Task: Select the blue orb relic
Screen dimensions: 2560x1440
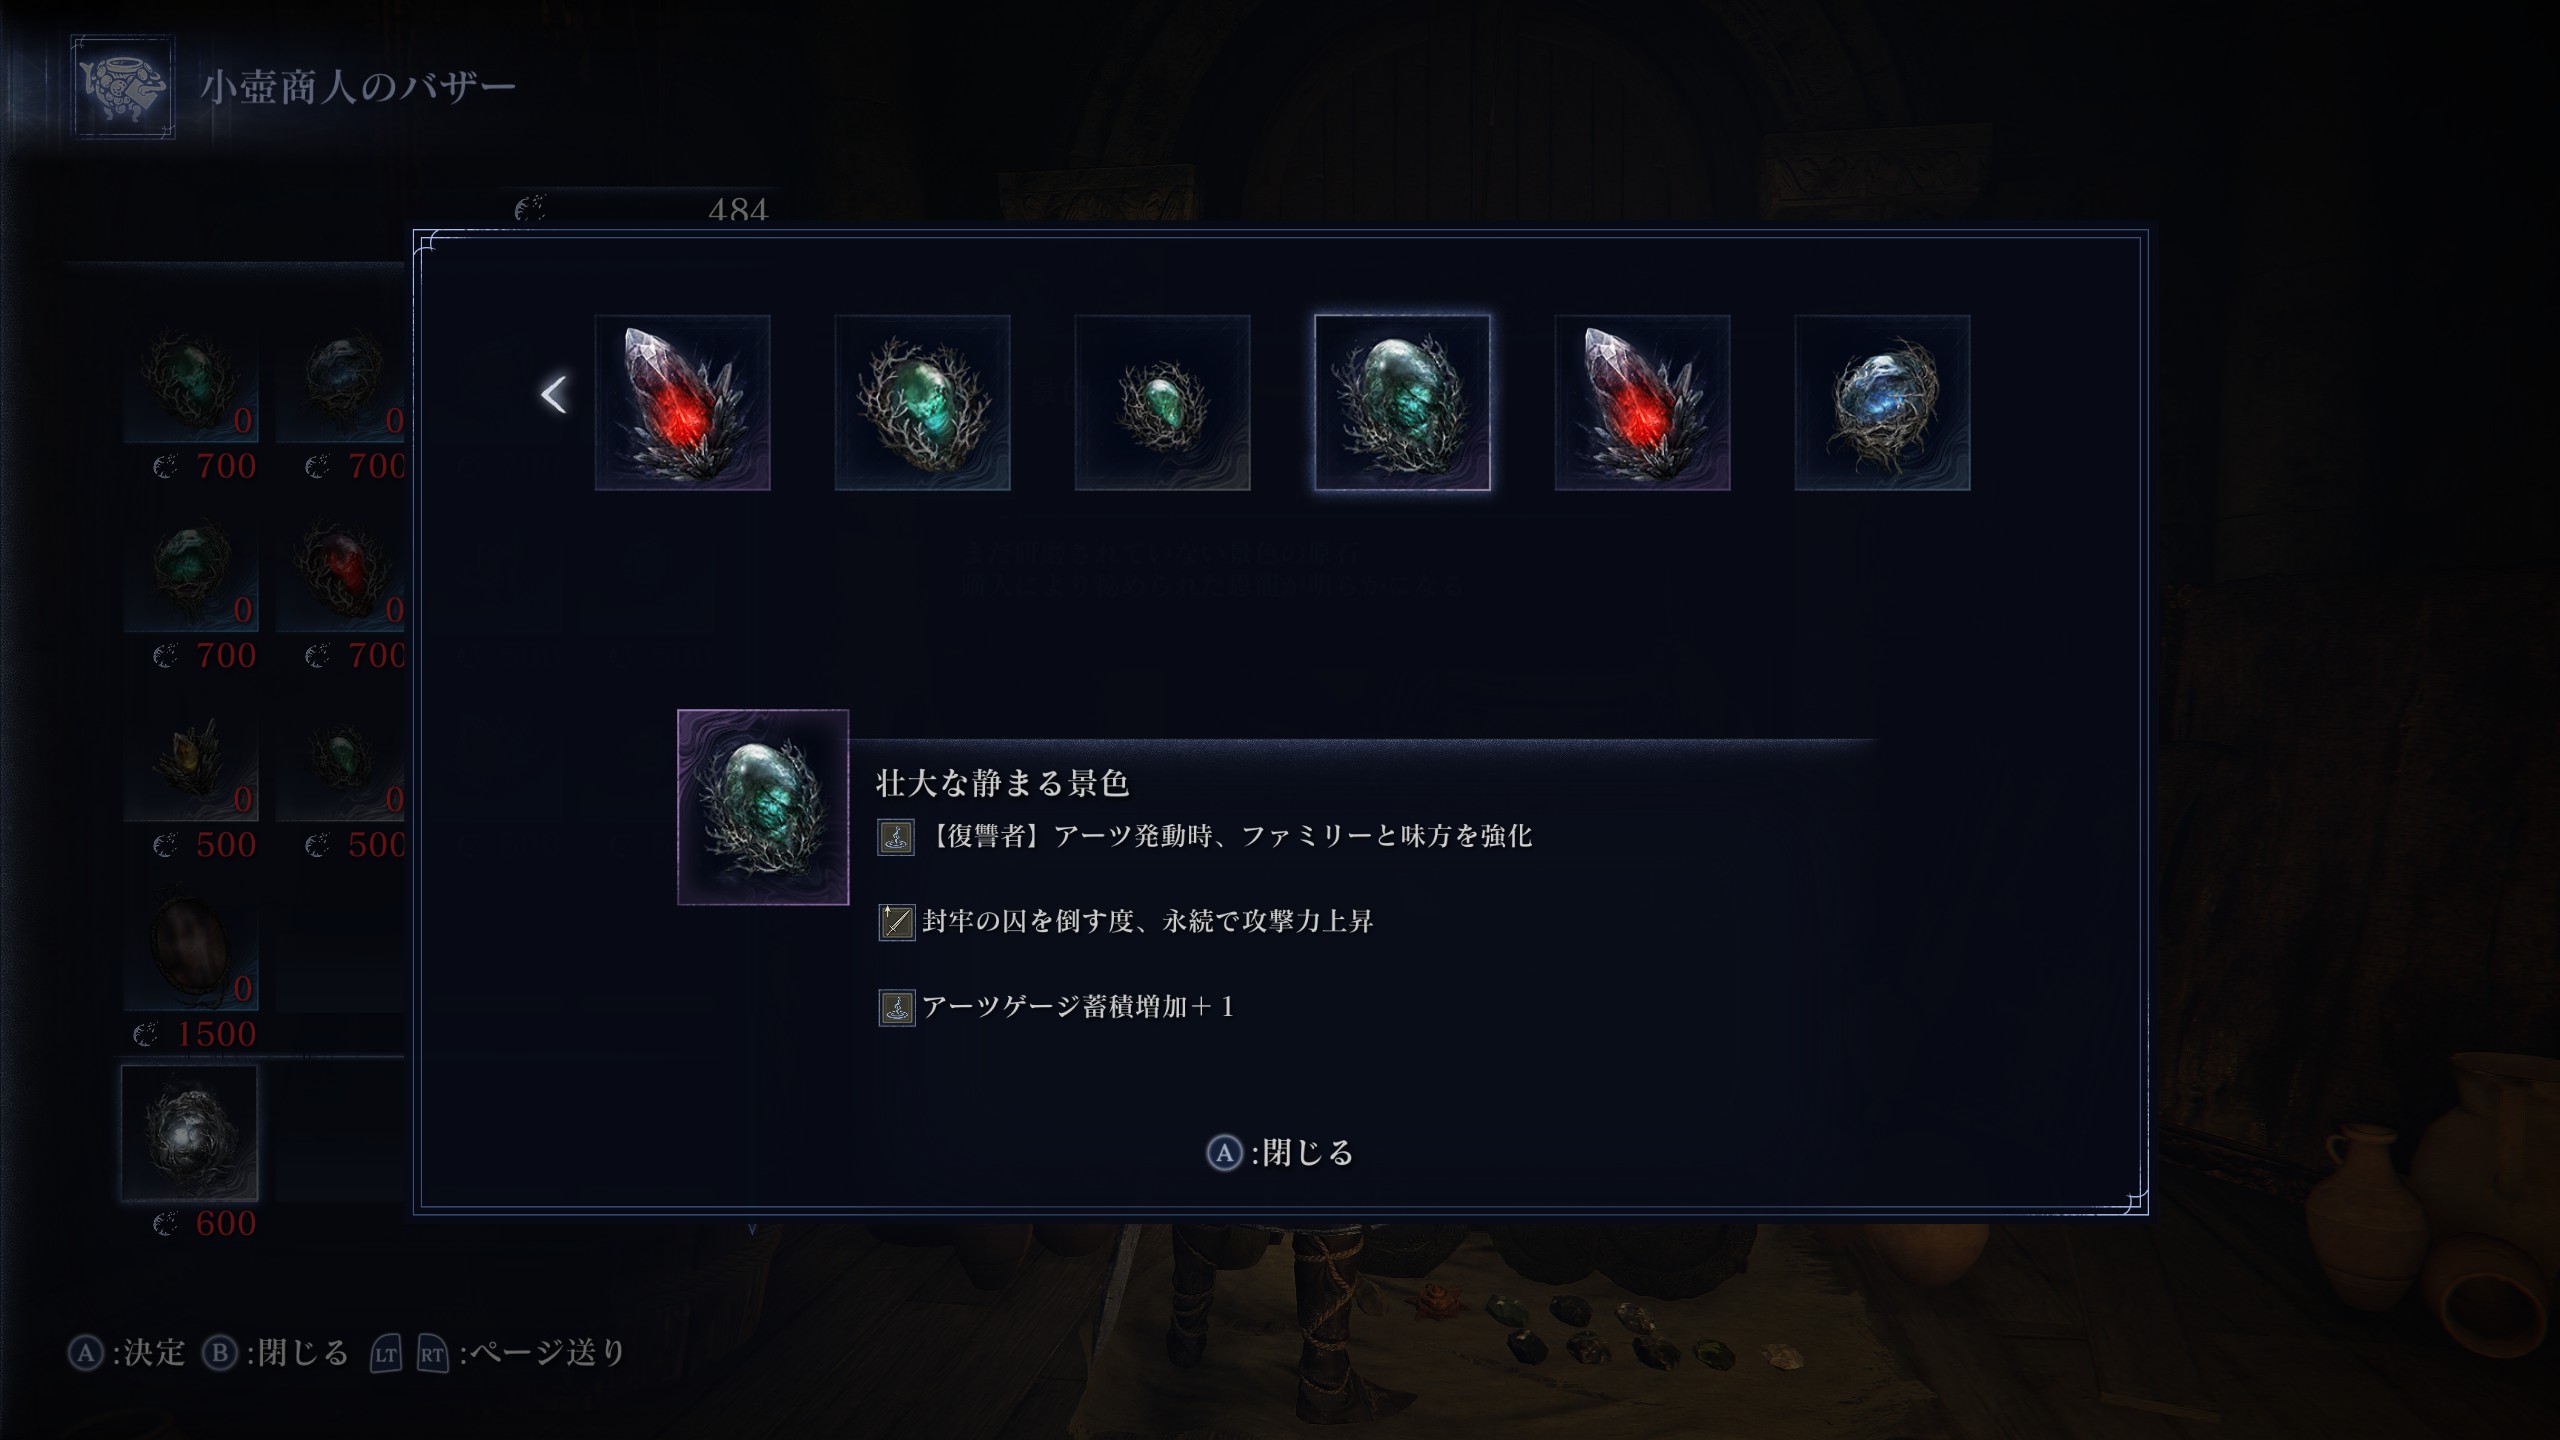Action: click(1882, 403)
